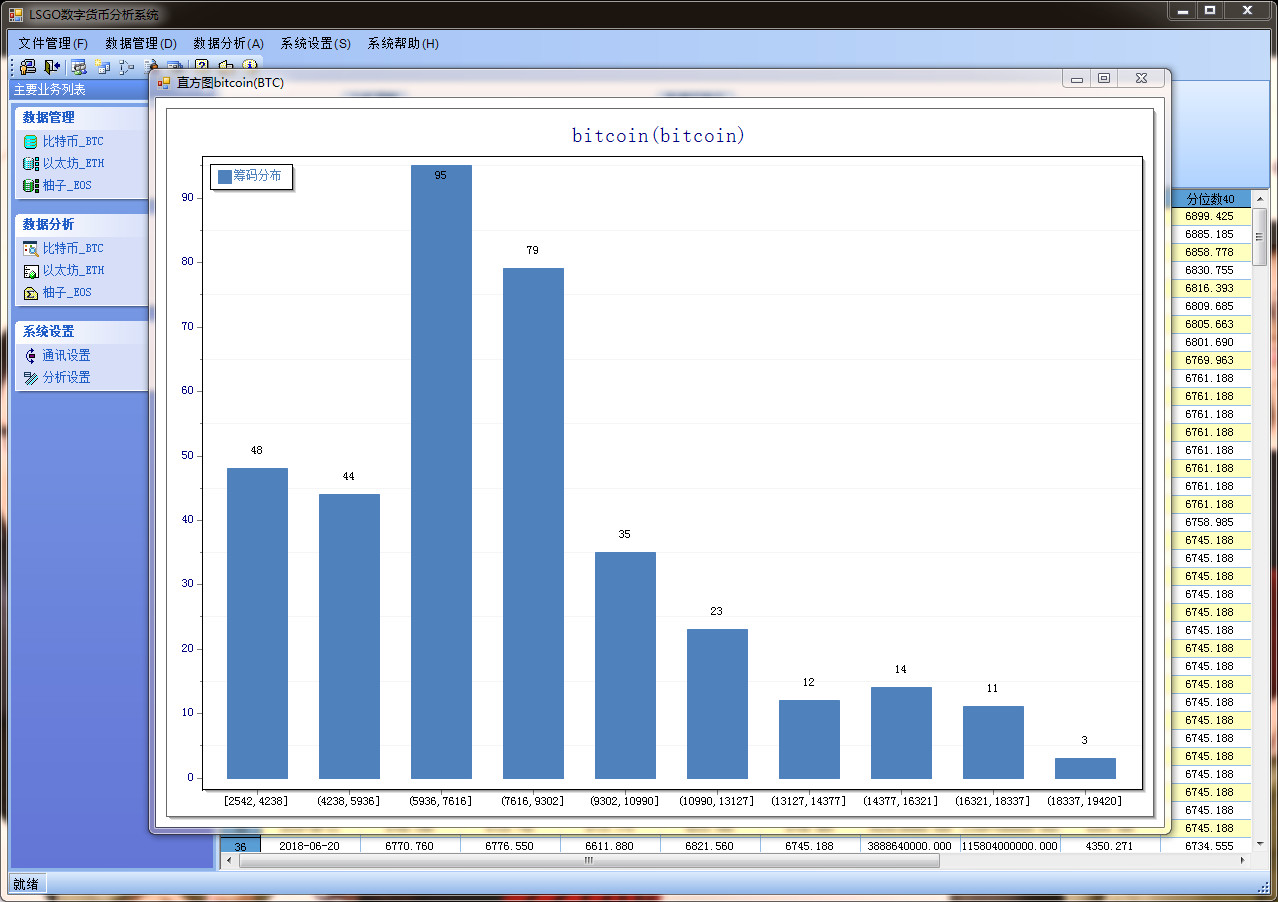Select the cell 6769.963
The height and width of the screenshot is (902, 1278).
click(x=1210, y=360)
